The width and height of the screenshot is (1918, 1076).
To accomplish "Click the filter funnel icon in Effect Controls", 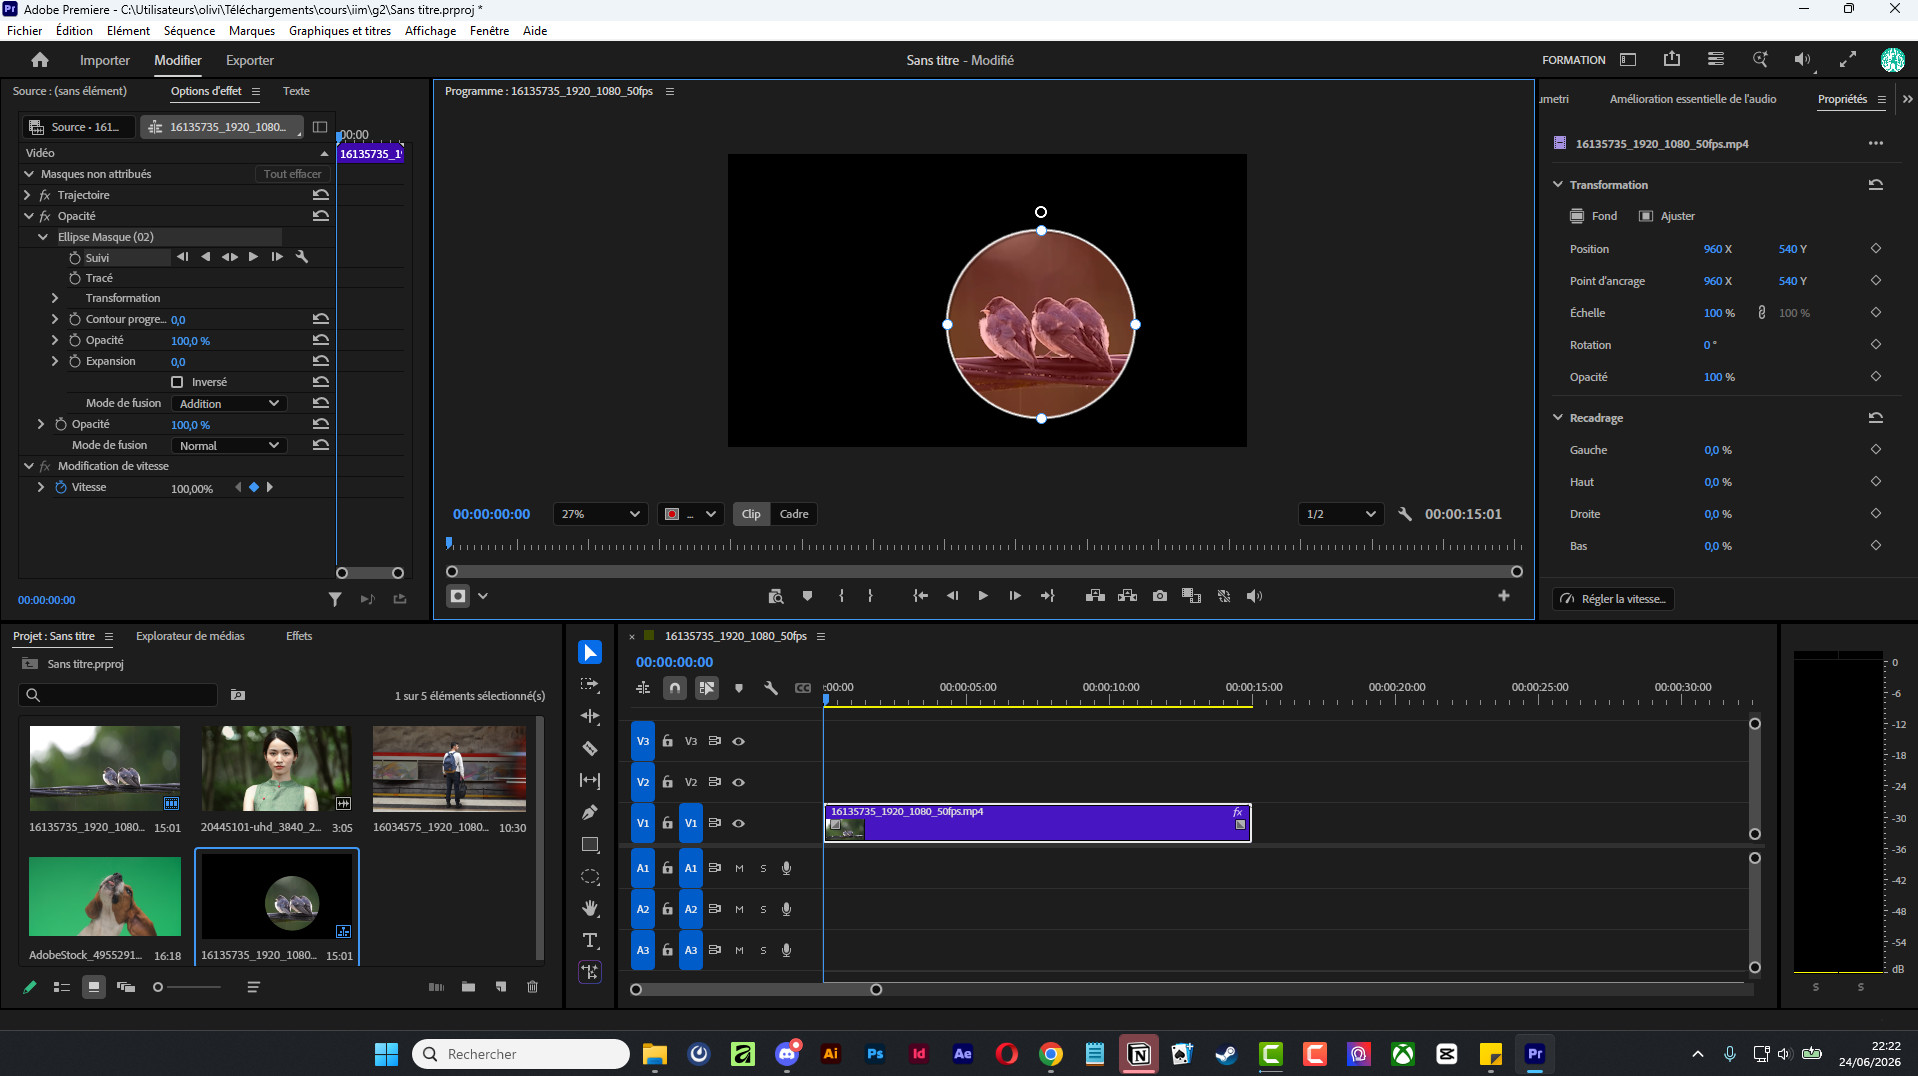I will coord(335,599).
